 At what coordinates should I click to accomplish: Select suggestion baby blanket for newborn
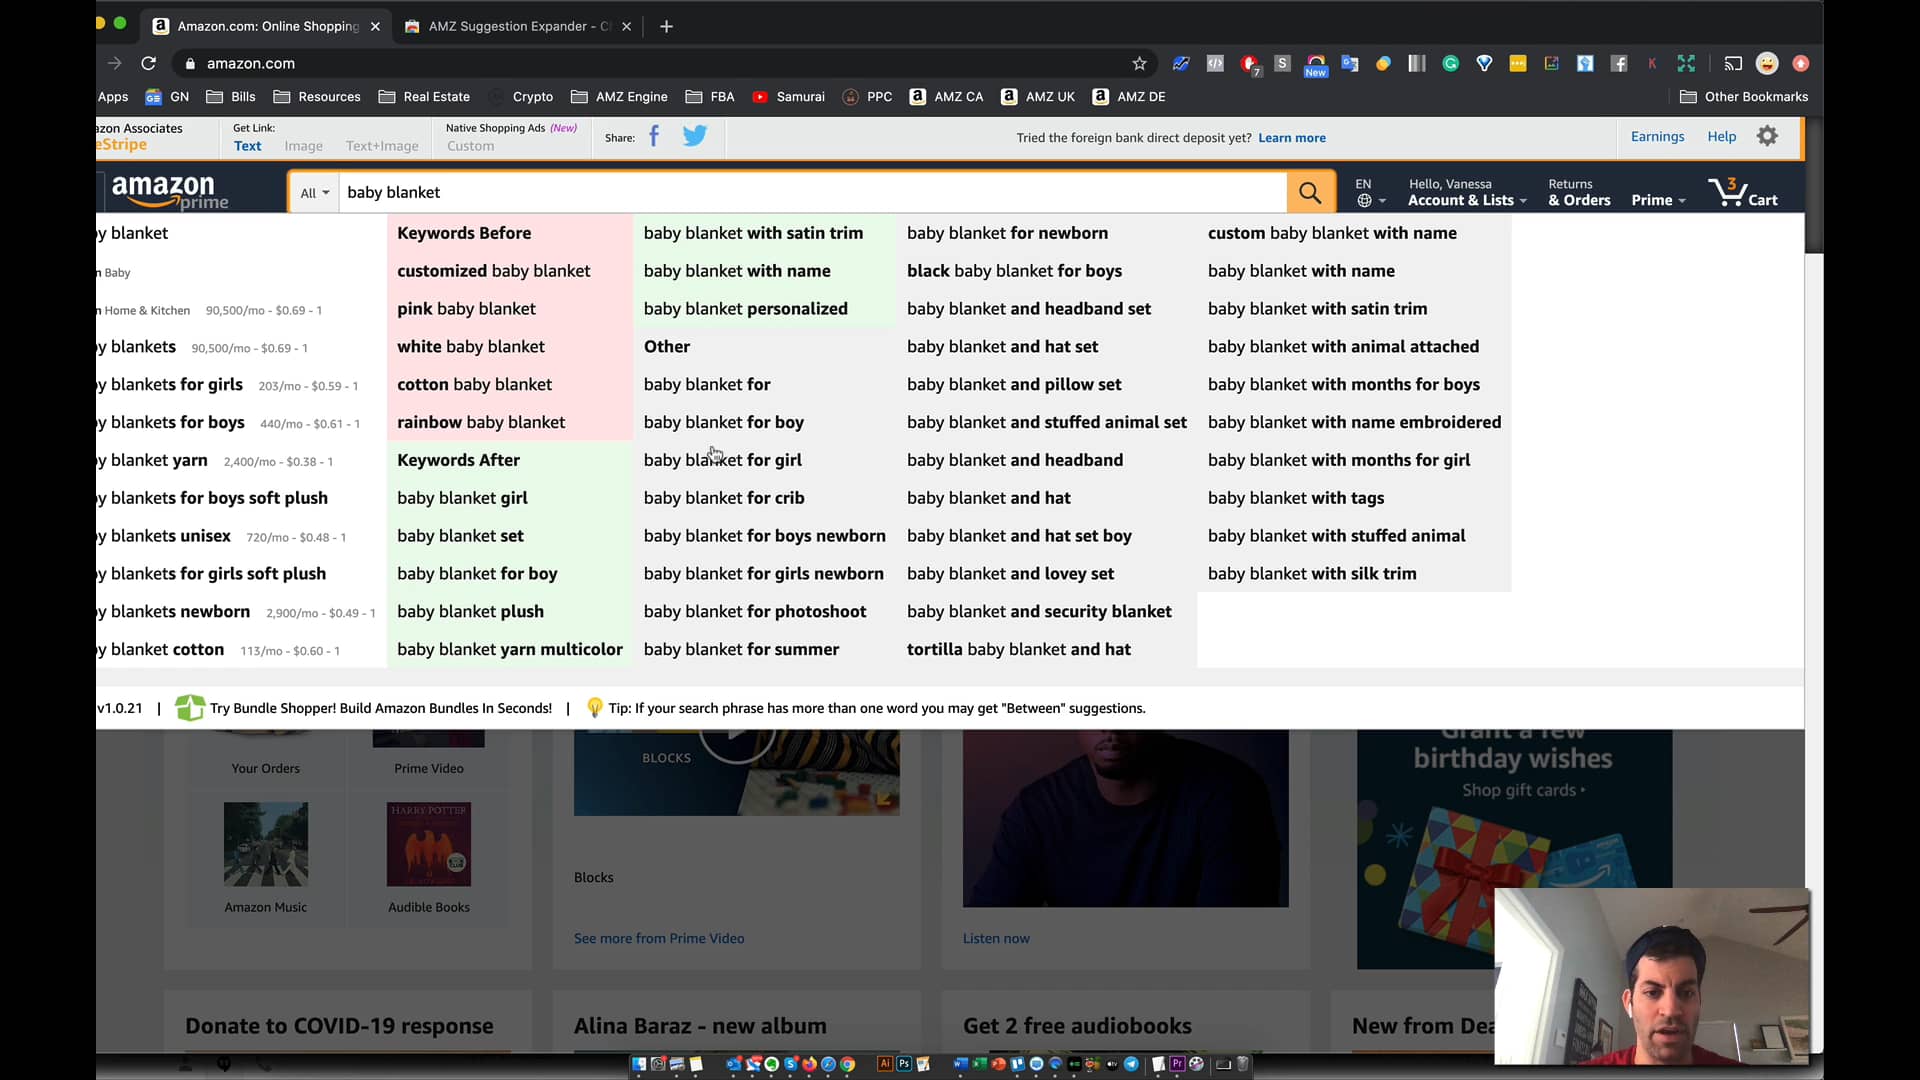coord(1007,233)
